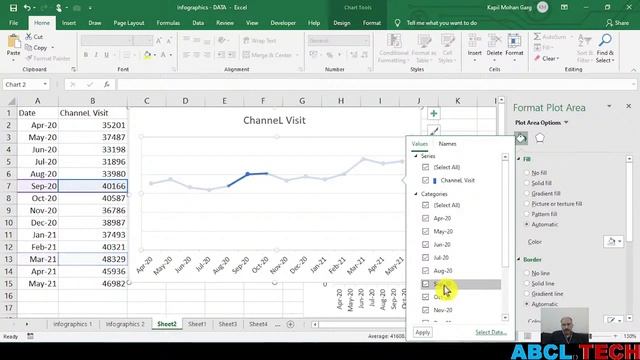
Task: Select the Effects pentagon icon
Action: pyautogui.click(x=540, y=138)
